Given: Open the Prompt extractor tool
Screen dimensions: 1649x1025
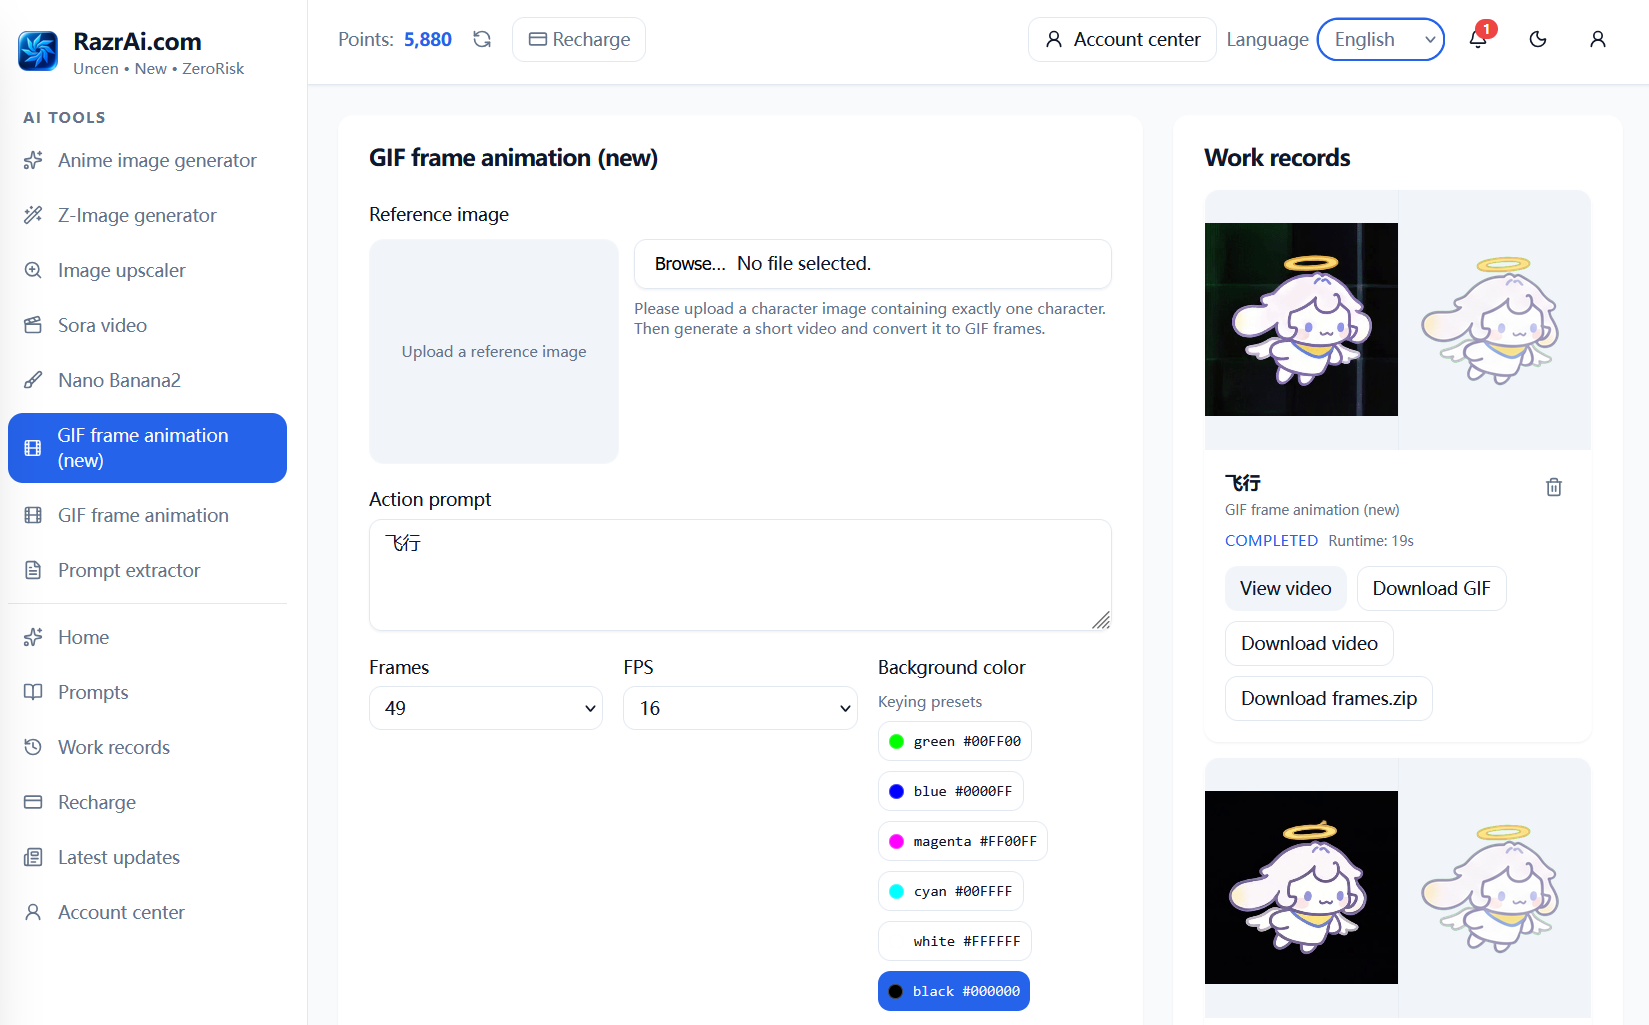Looking at the screenshot, I should pos(129,570).
